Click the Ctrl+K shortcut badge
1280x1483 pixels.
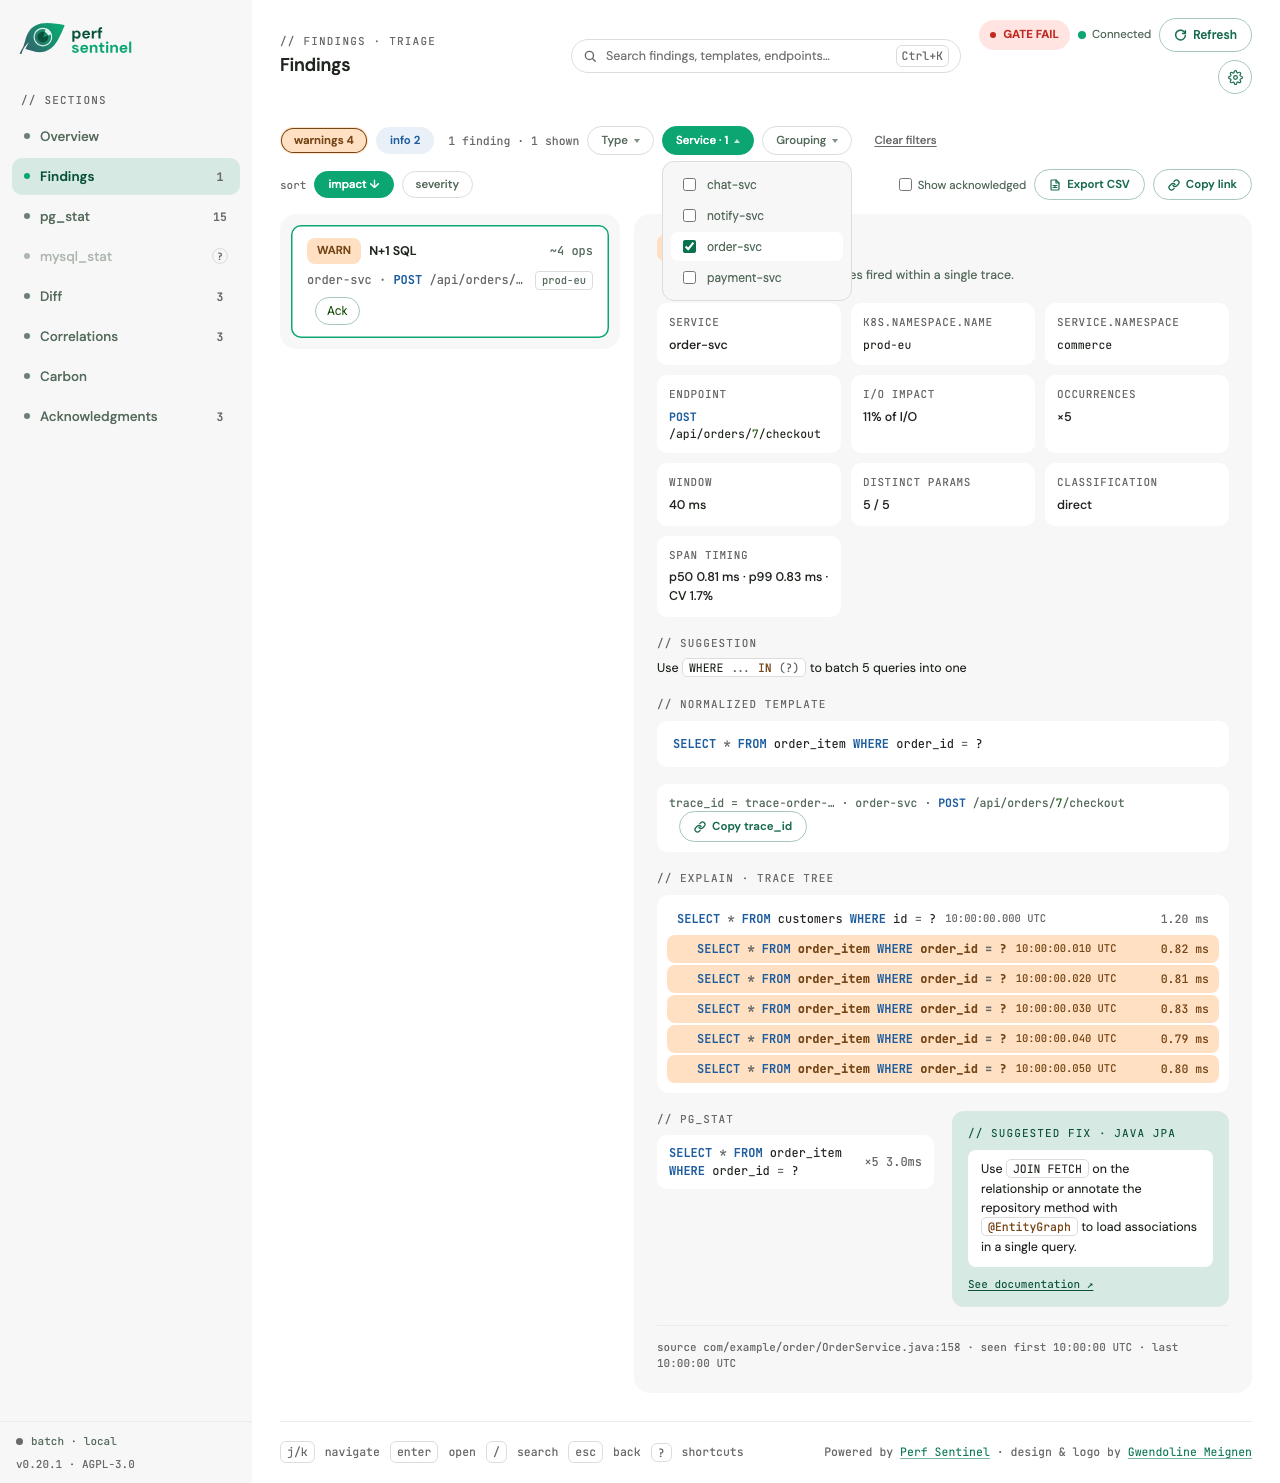coord(922,56)
